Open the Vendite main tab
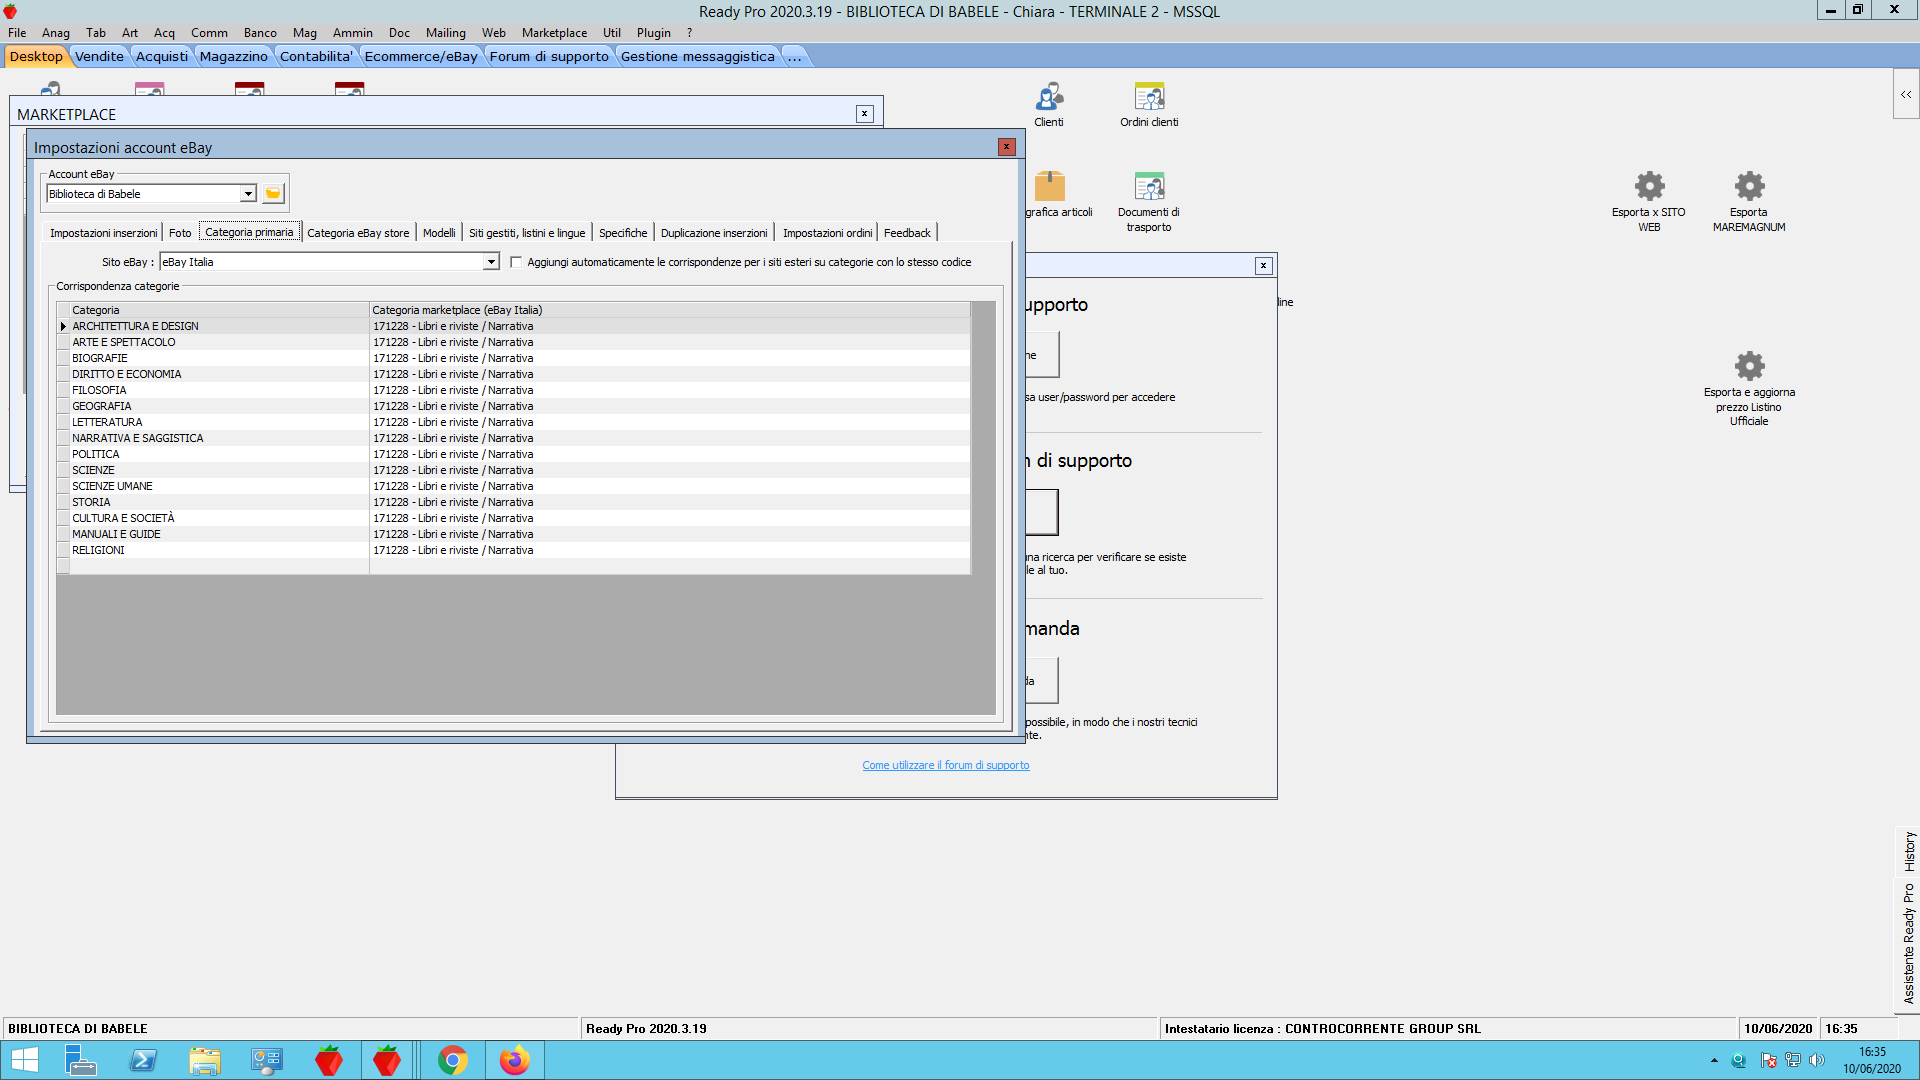The image size is (1920, 1080). [99, 56]
